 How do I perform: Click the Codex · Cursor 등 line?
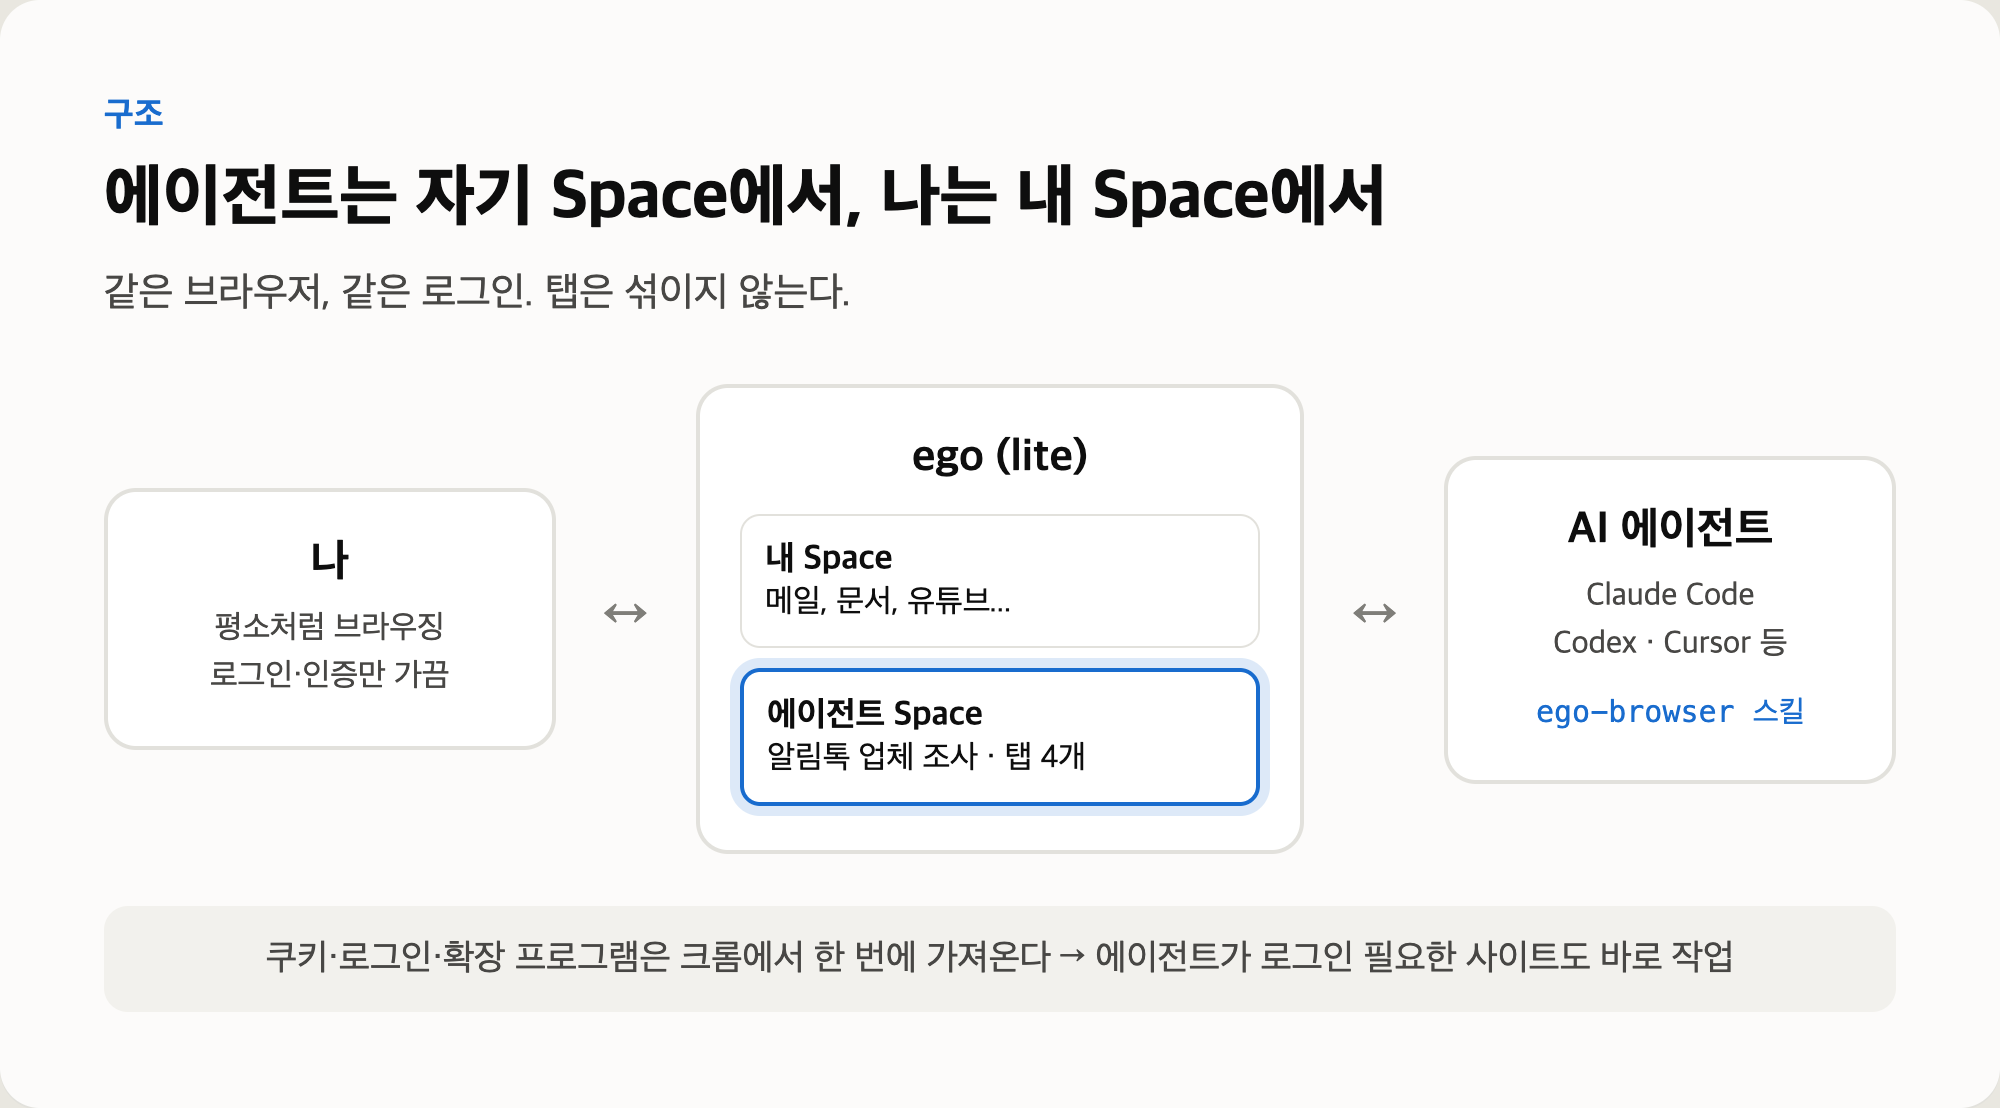pyautogui.click(x=1670, y=642)
